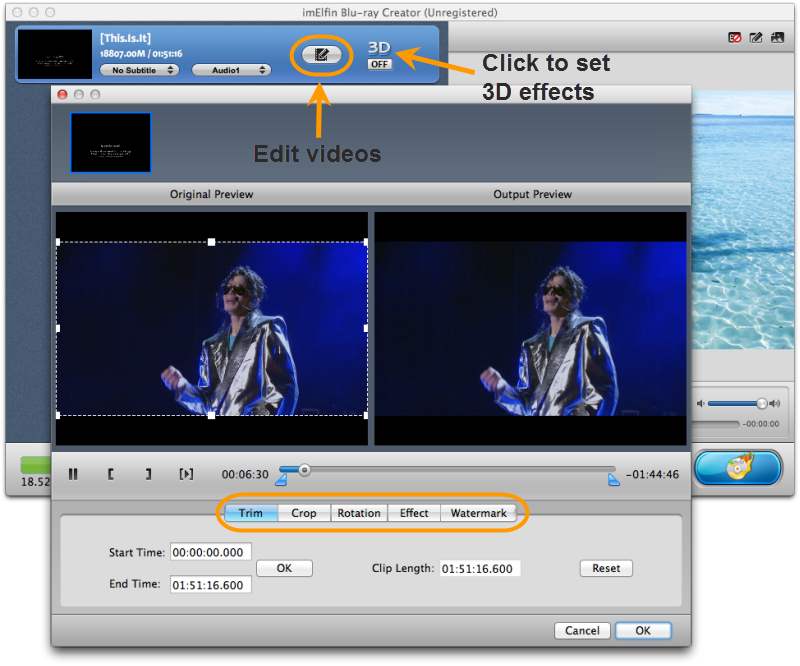Click the delete icon in main window toolbar

pyautogui.click(x=735, y=38)
